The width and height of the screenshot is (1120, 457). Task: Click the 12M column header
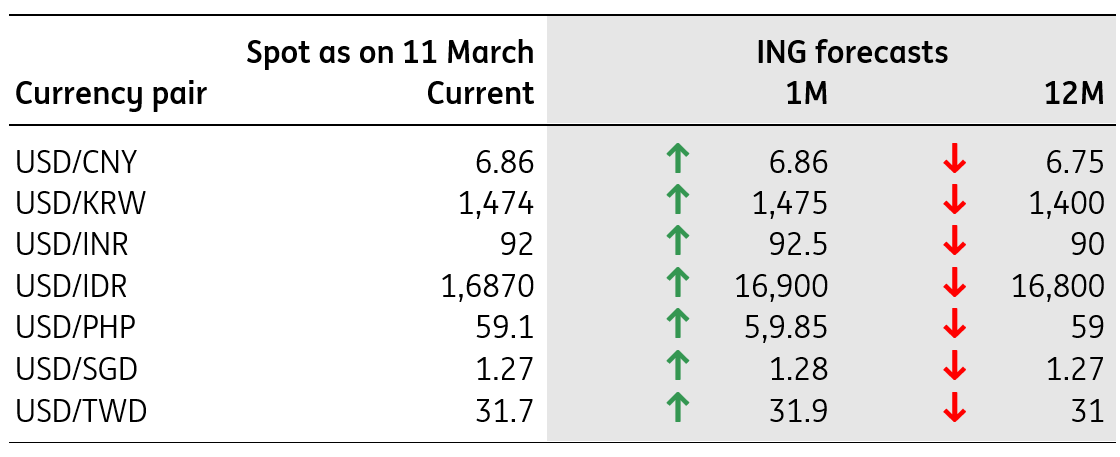(x=1074, y=94)
